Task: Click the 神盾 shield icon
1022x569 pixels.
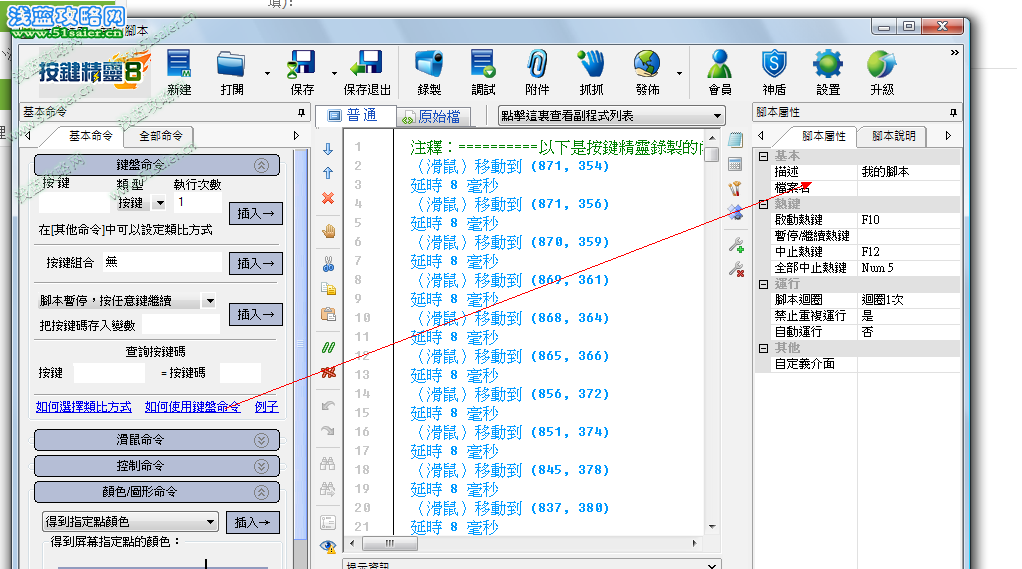Action: click(x=774, y=72)
